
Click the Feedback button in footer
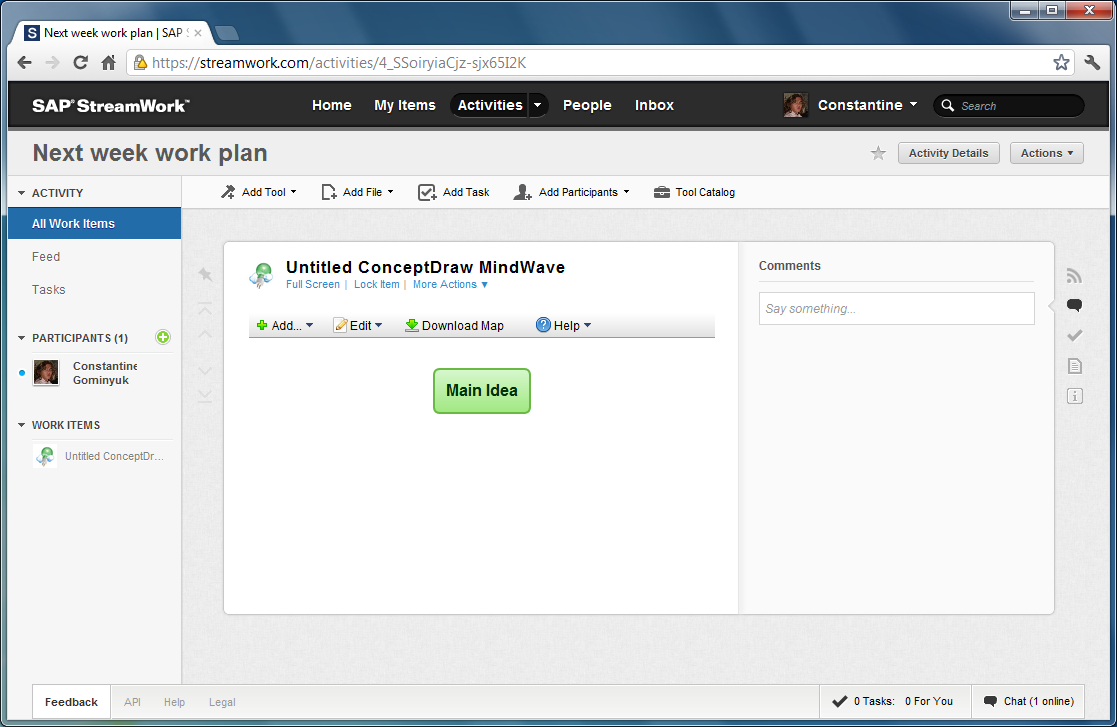click(x=71, y=702)
